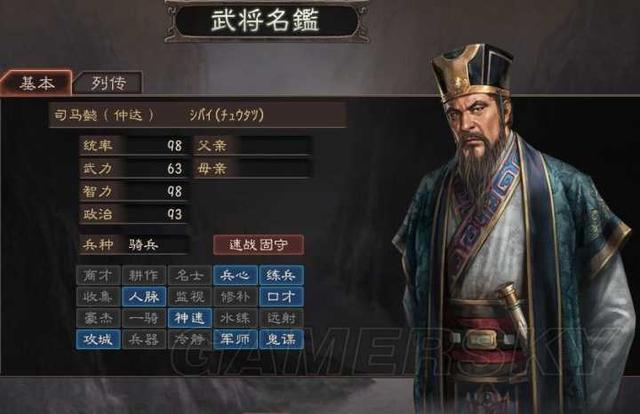The image size is (640, 414).
Task: Click the 练兵 highlighted trait
Action: coord(281,275)
